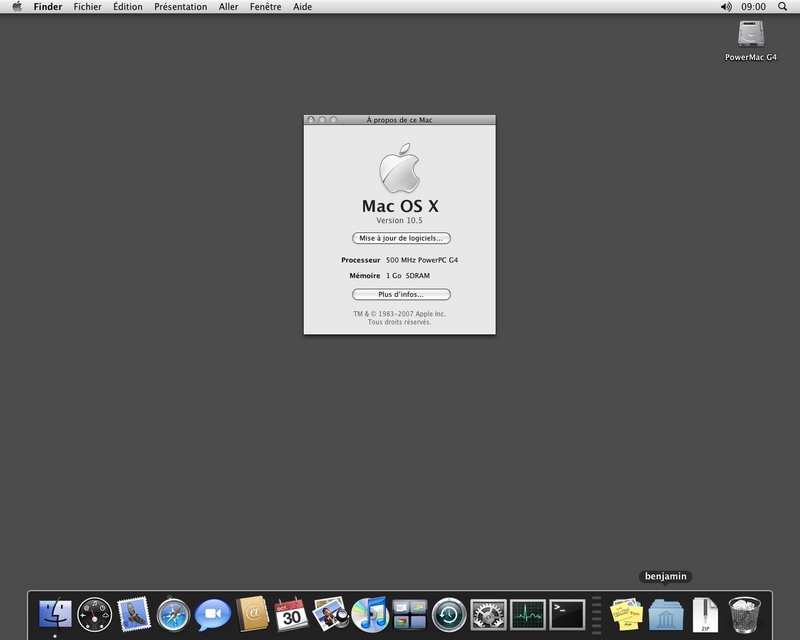Viewport: 800px width, 640px height.
Task: Launch iCal calendar icon
Action: point(291,613)
